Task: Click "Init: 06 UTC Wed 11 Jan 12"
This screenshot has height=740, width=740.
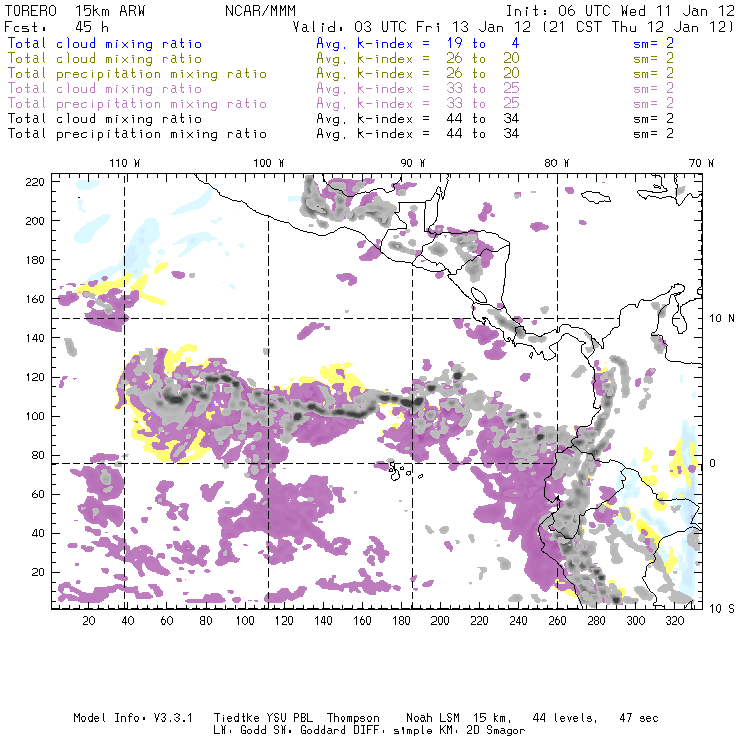Action: [x=620, y=11]
